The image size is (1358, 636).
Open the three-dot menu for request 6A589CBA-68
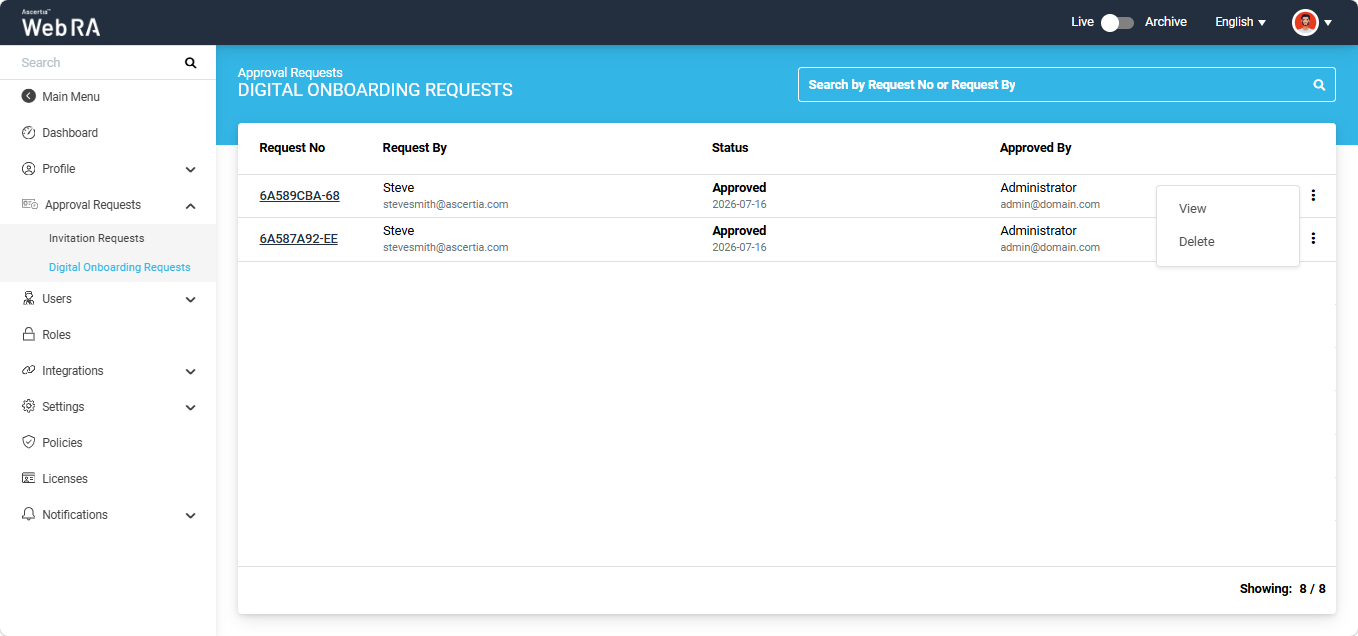click(1313, 196)
